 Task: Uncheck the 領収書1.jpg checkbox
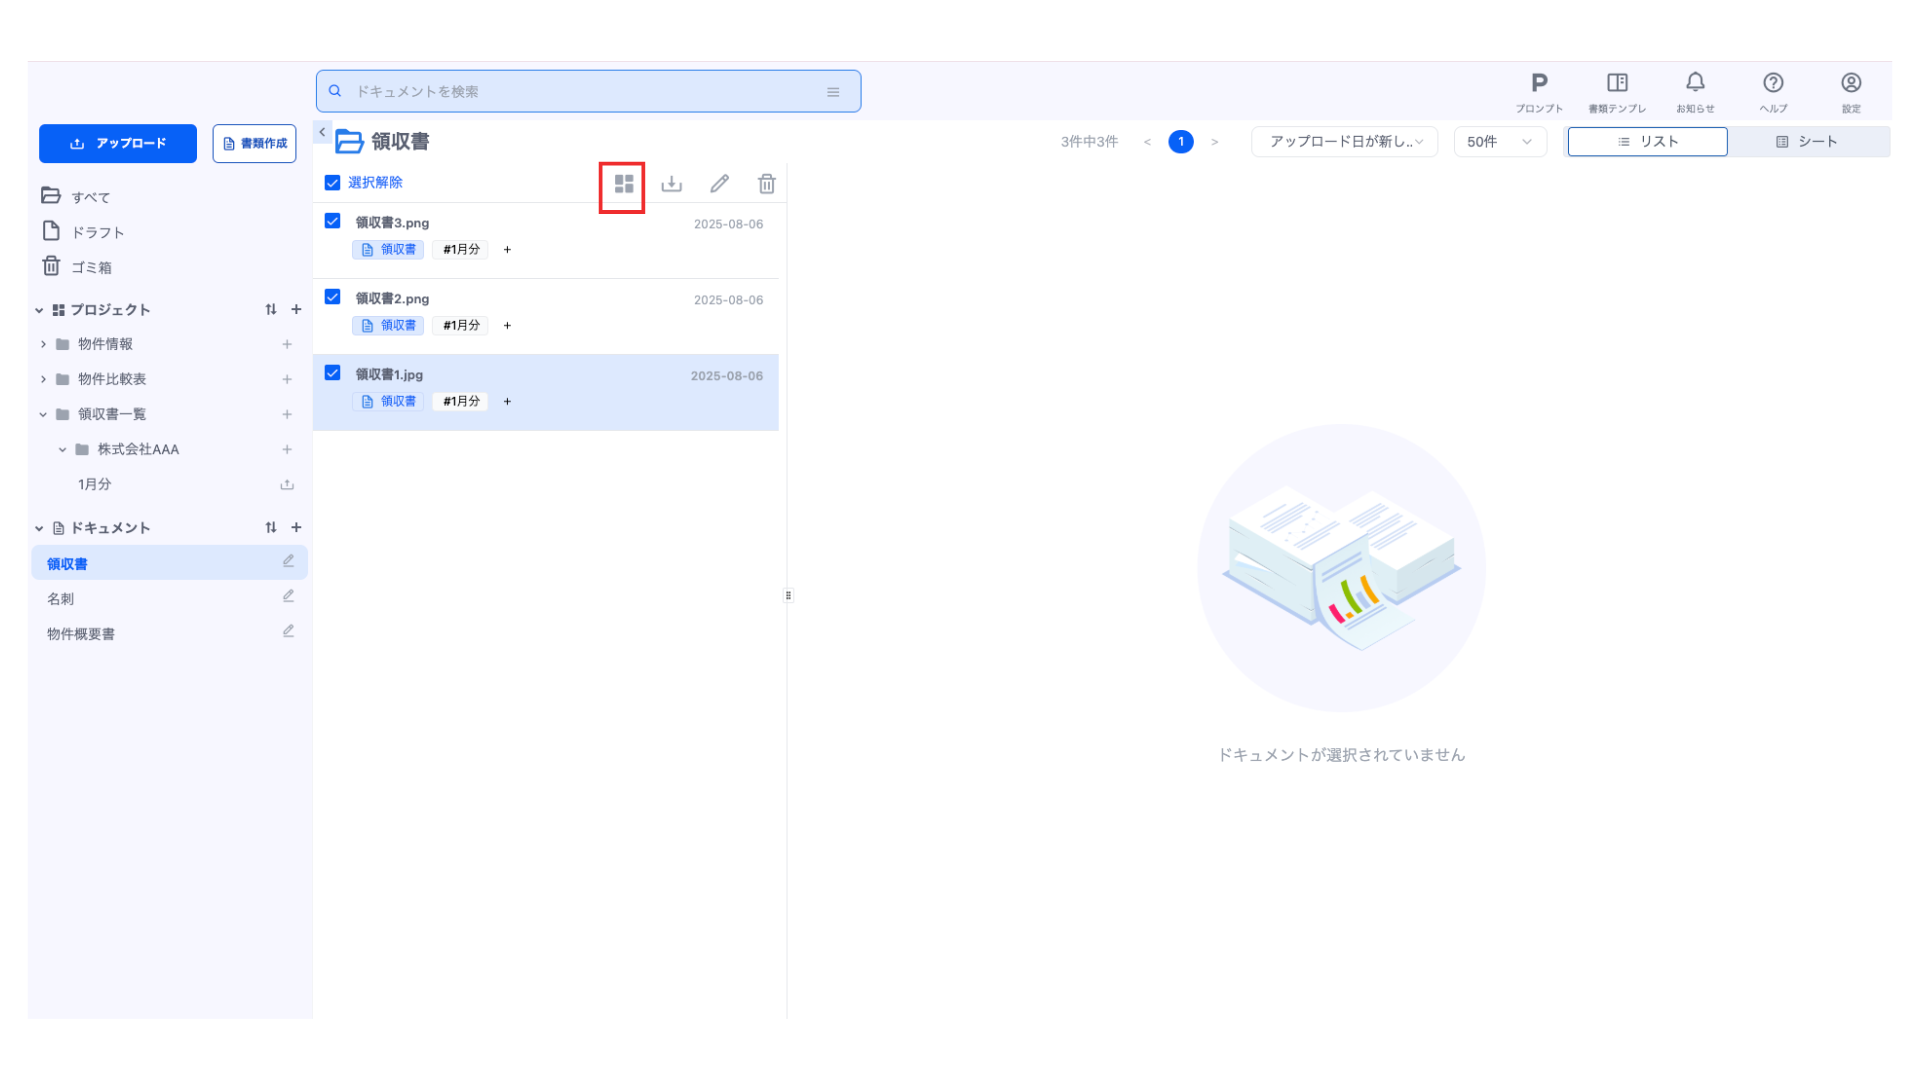point(333,373)
